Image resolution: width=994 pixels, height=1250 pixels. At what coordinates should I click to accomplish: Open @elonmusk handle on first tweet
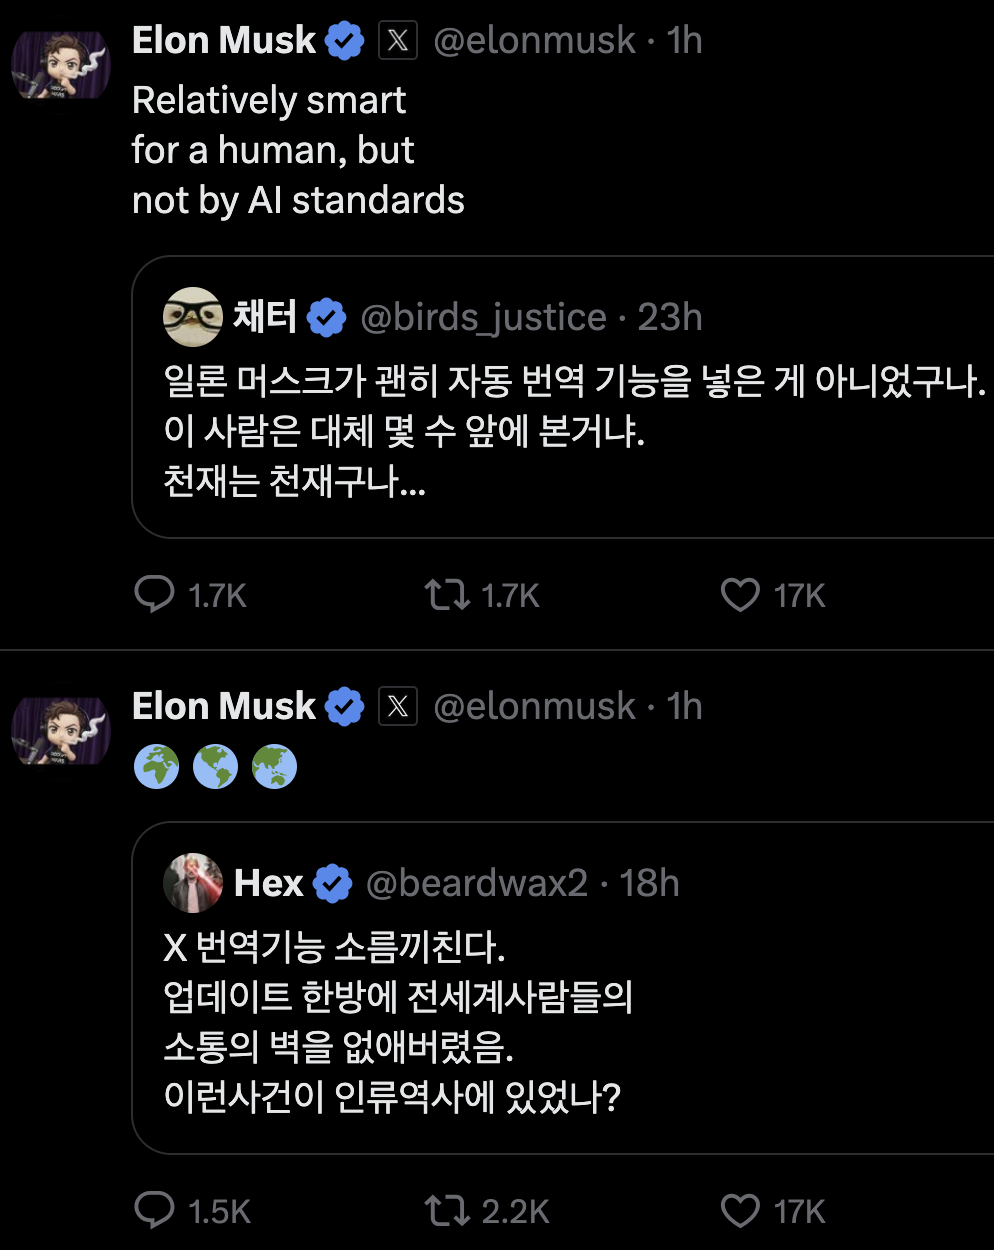pyautogui.click(x=534, y=41)
